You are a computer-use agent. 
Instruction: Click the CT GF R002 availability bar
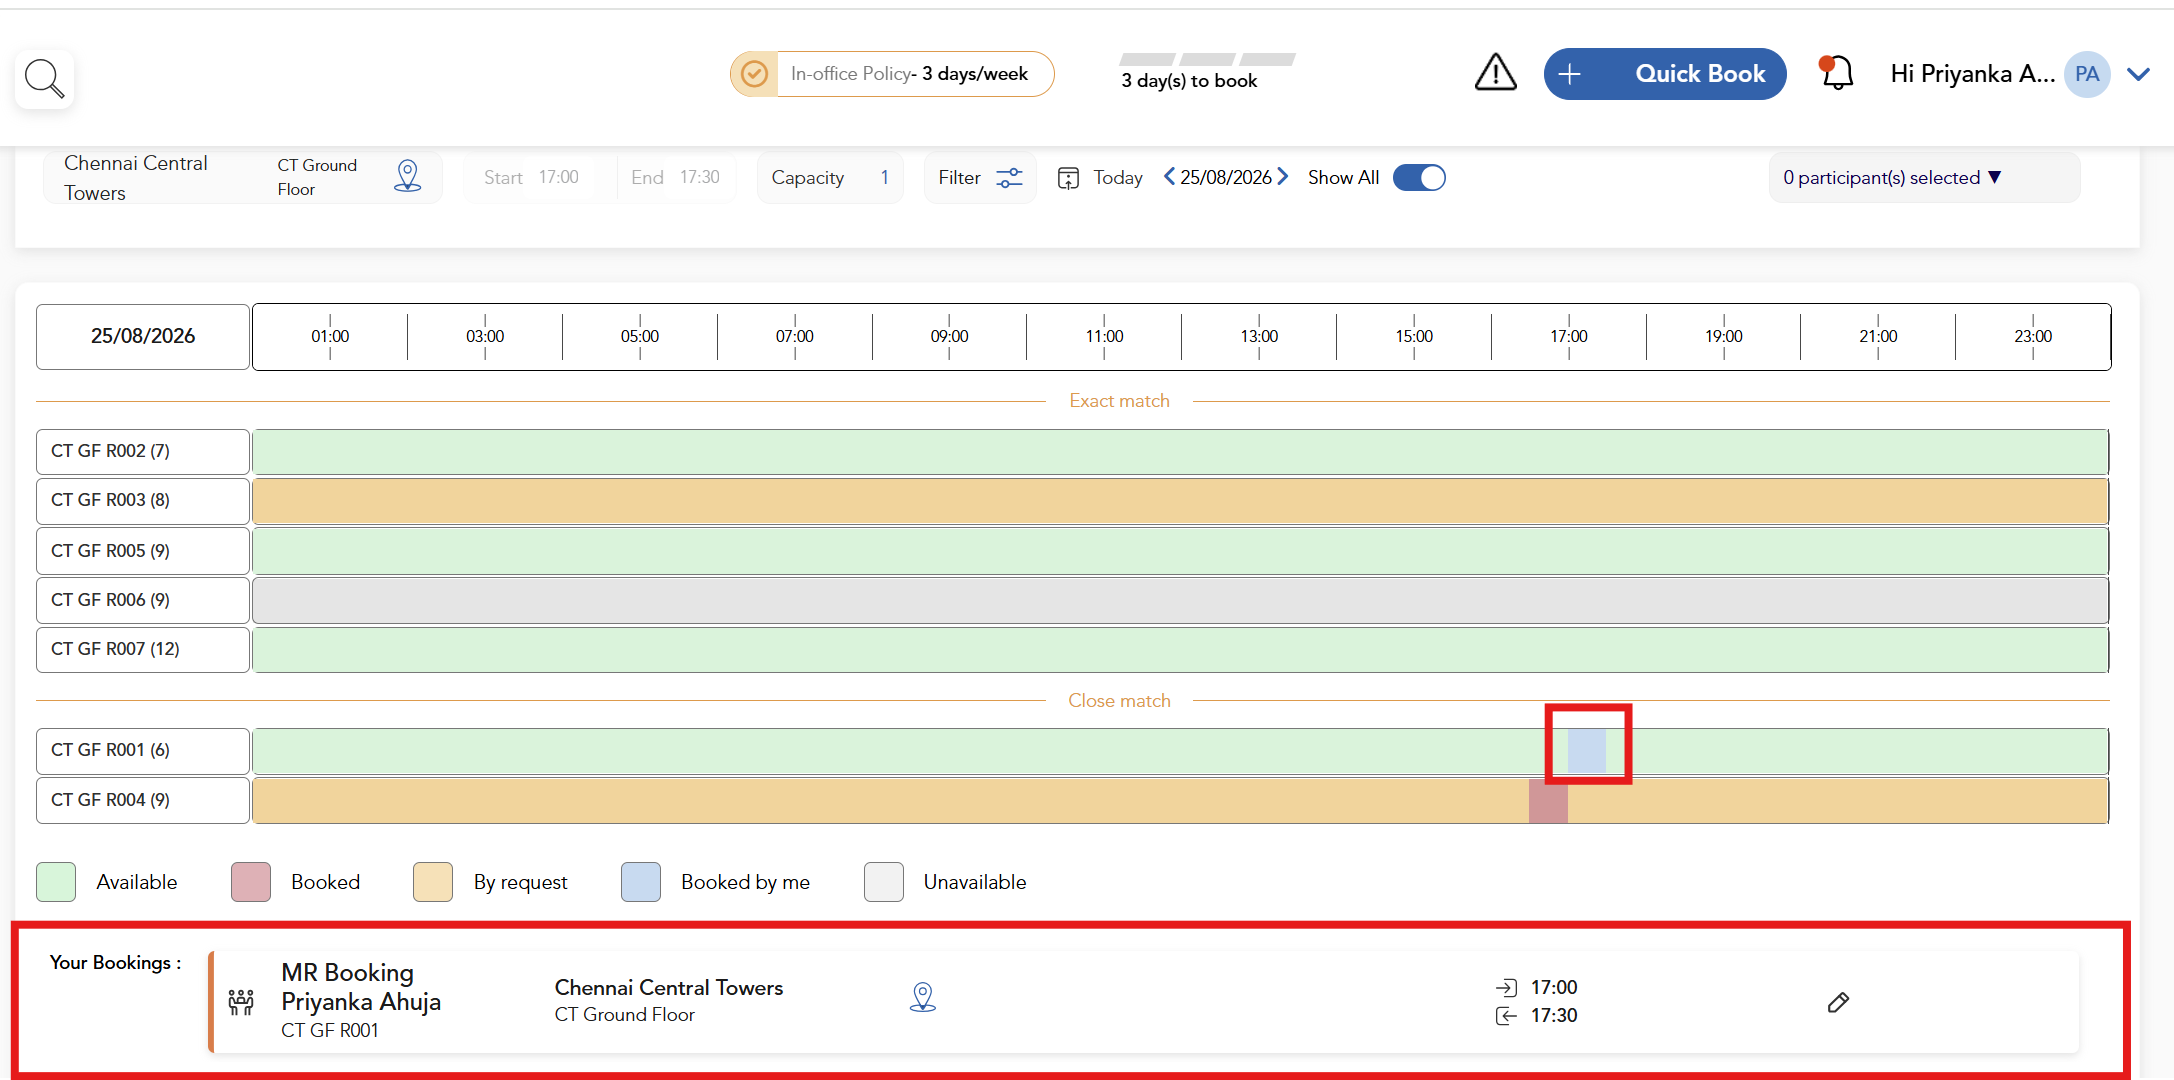(x=1180, y=452)
